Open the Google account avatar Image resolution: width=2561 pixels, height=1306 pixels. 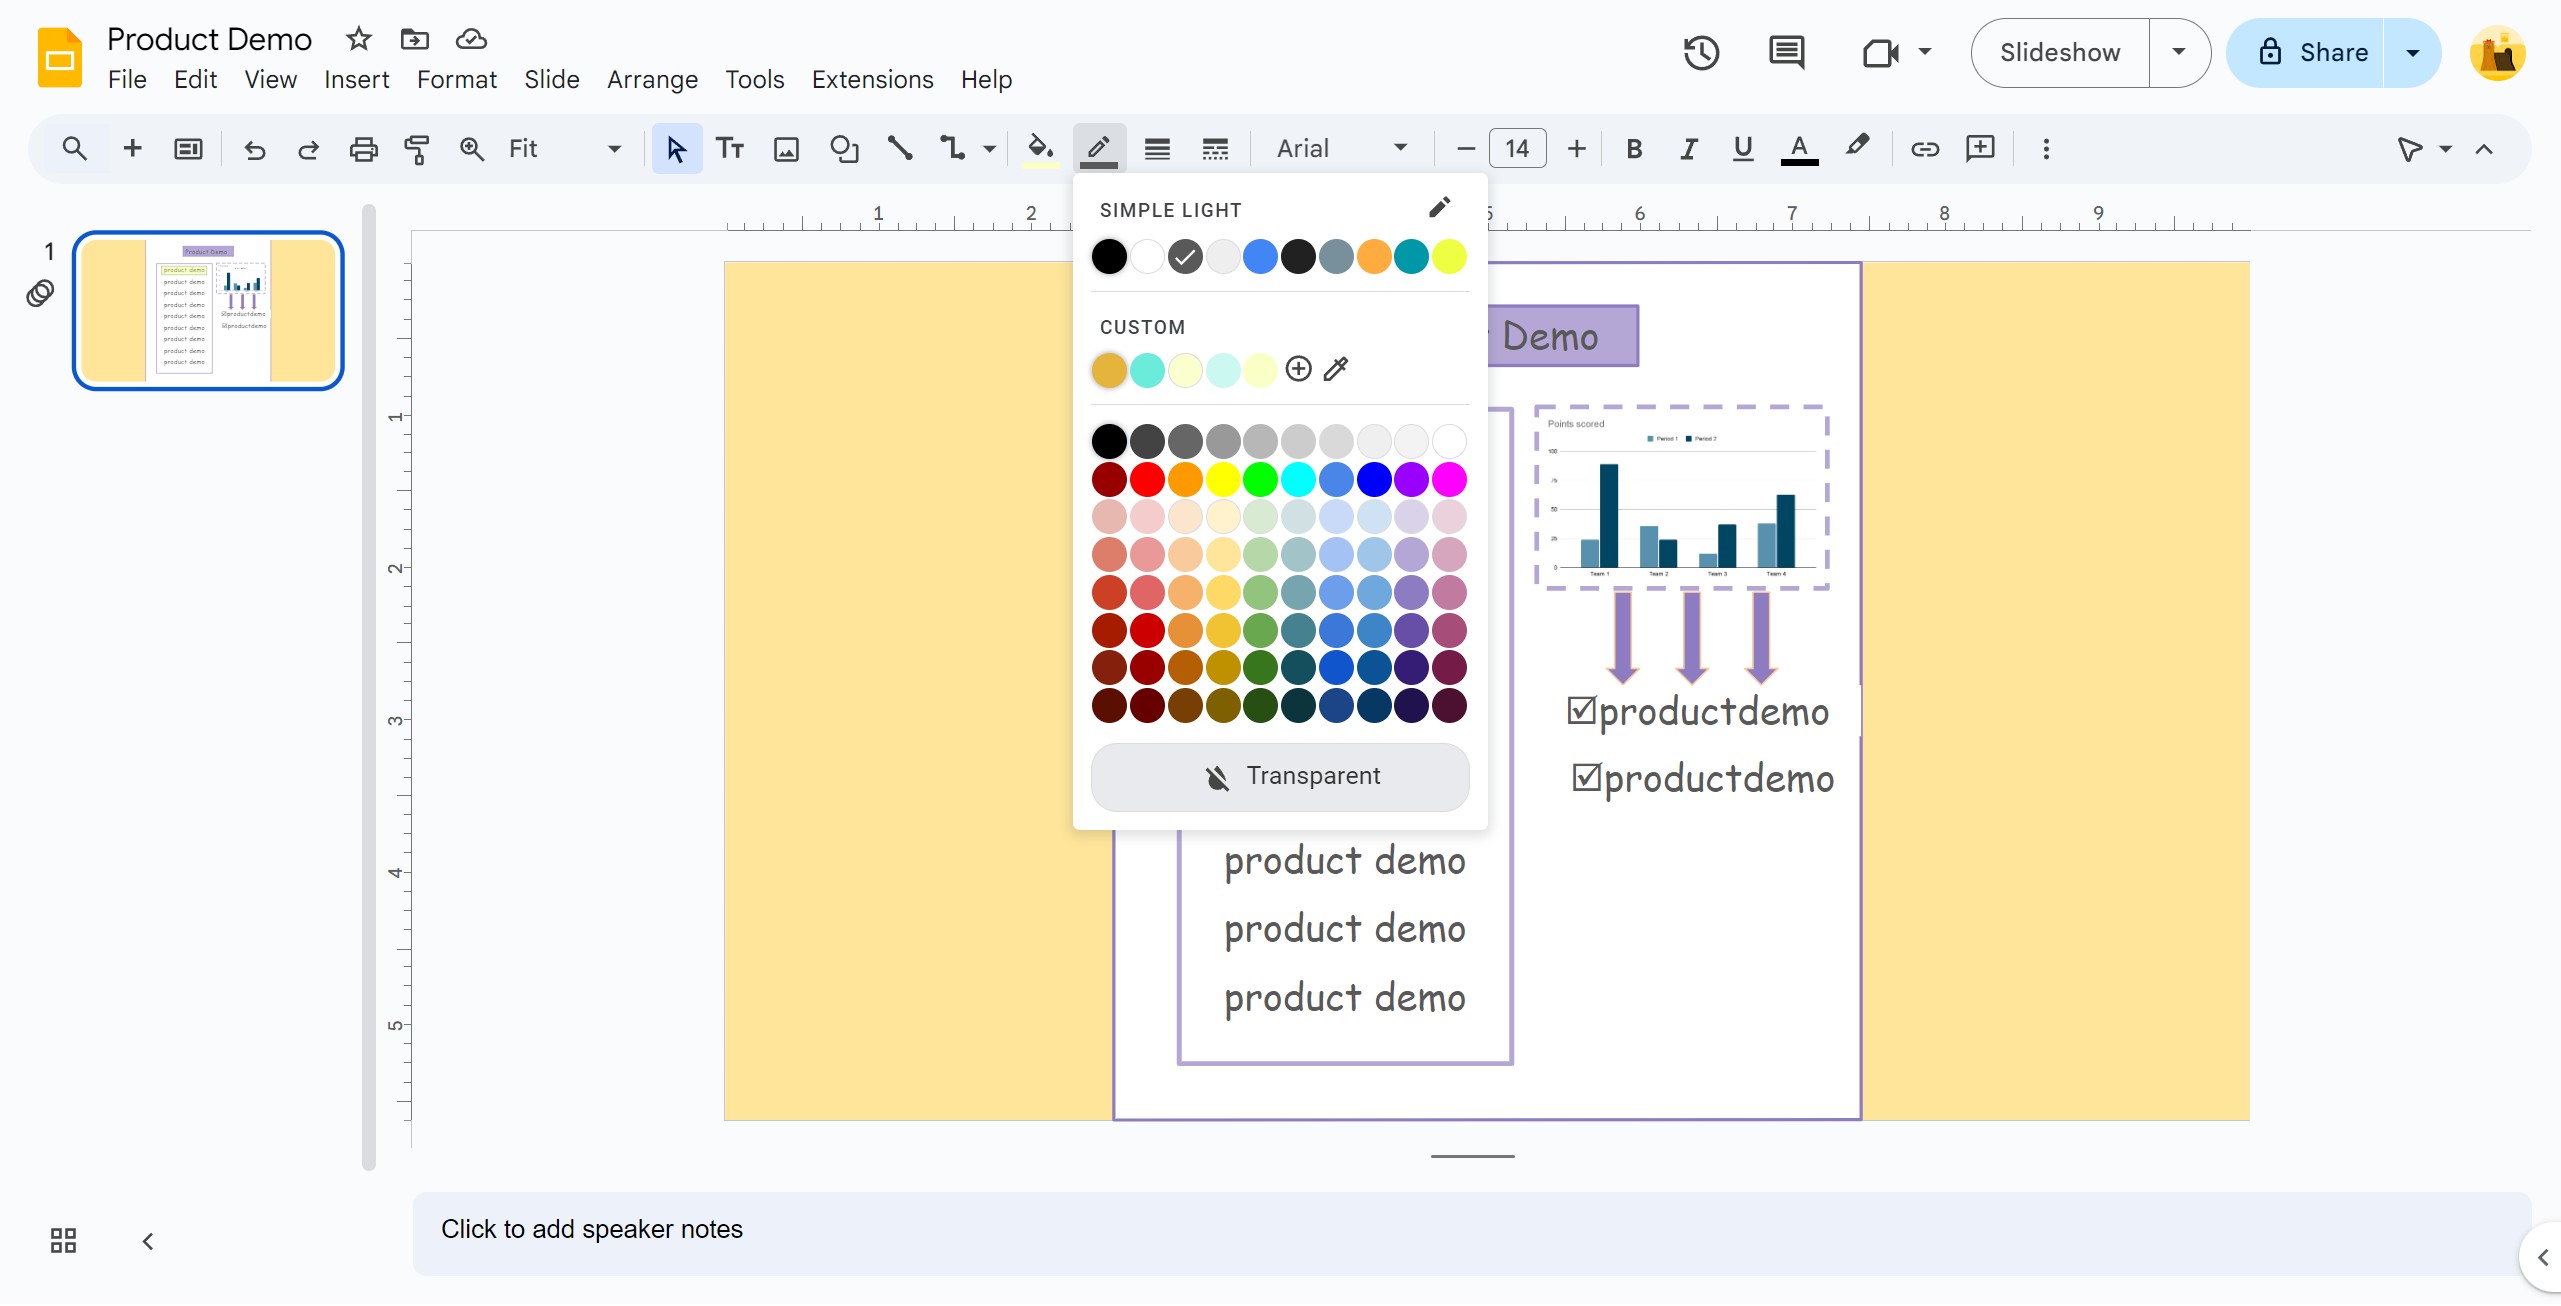(x=2498, y=53)
